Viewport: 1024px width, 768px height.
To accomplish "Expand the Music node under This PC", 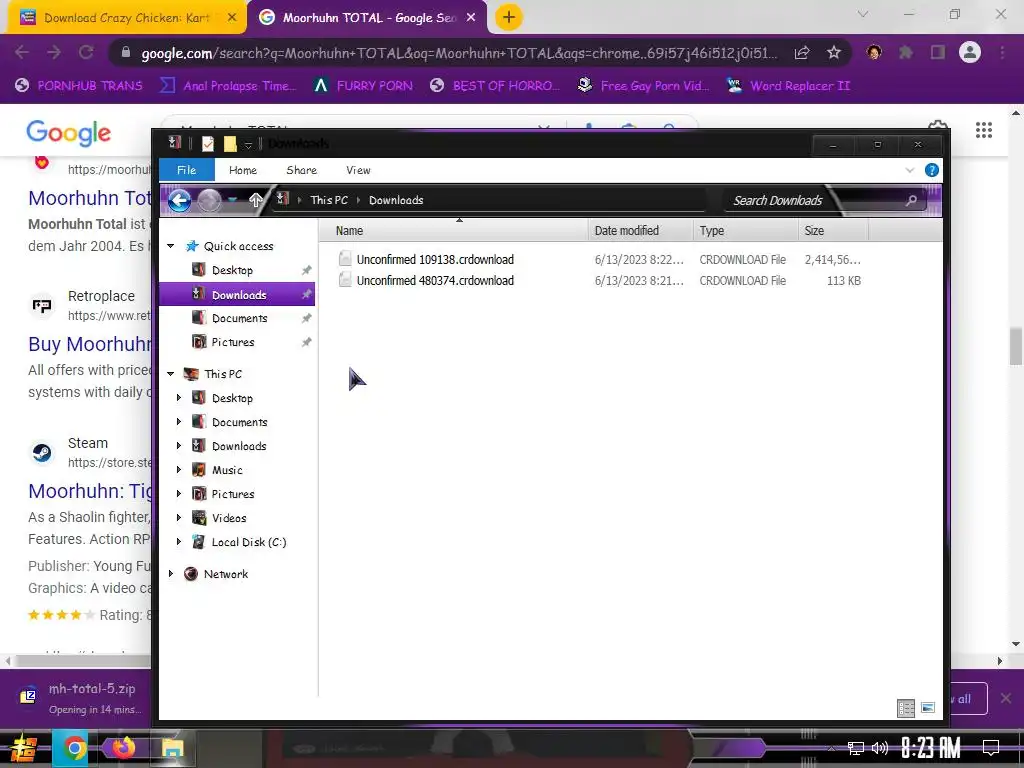I will [x=179, y=470].
